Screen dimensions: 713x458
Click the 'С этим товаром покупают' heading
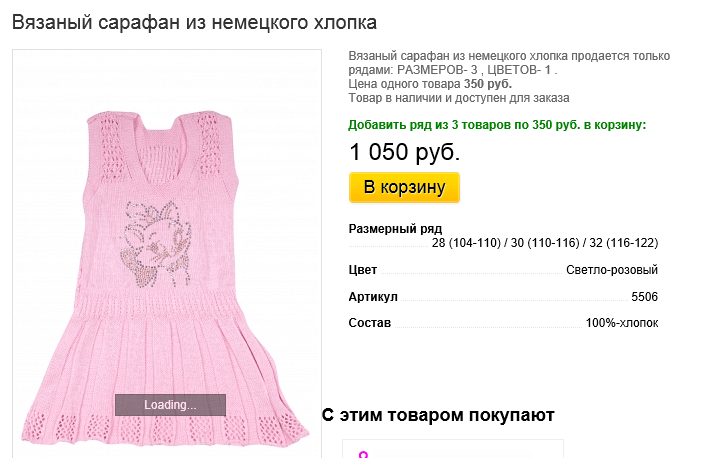tap(438, 414)
